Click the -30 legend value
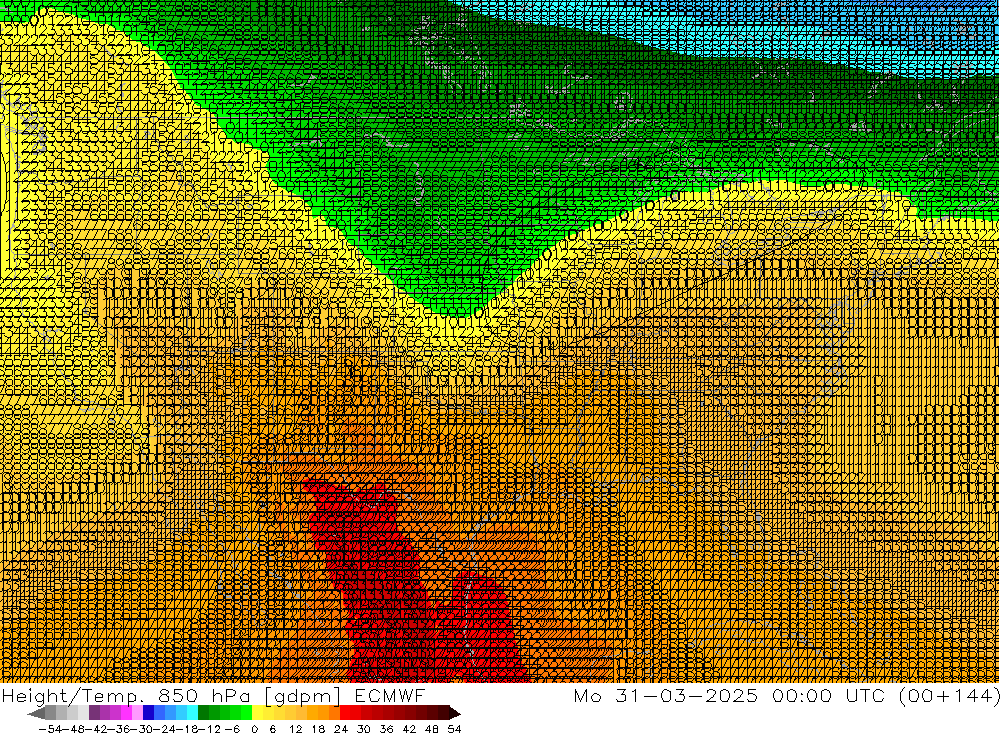 tap(144, 729)
